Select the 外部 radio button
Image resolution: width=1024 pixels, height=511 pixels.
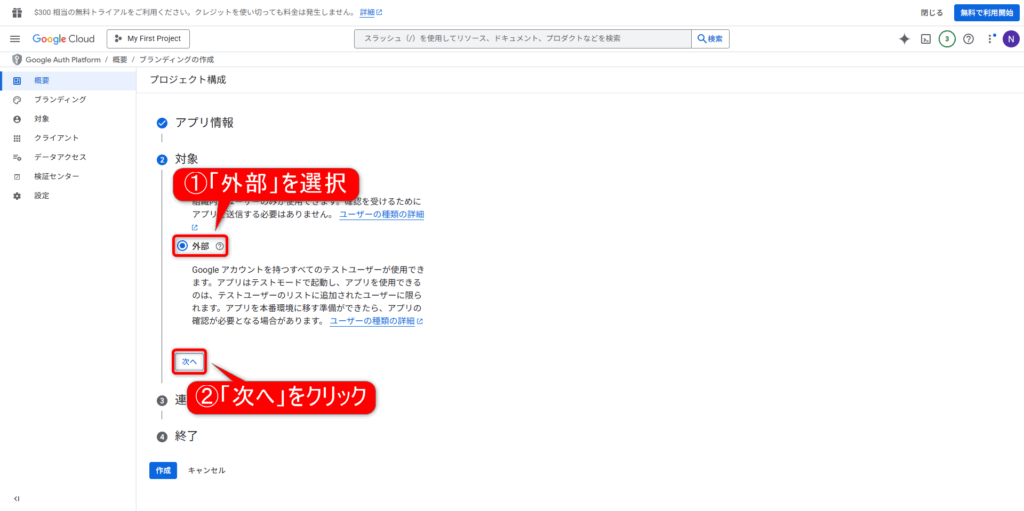[x=182, y=246]
